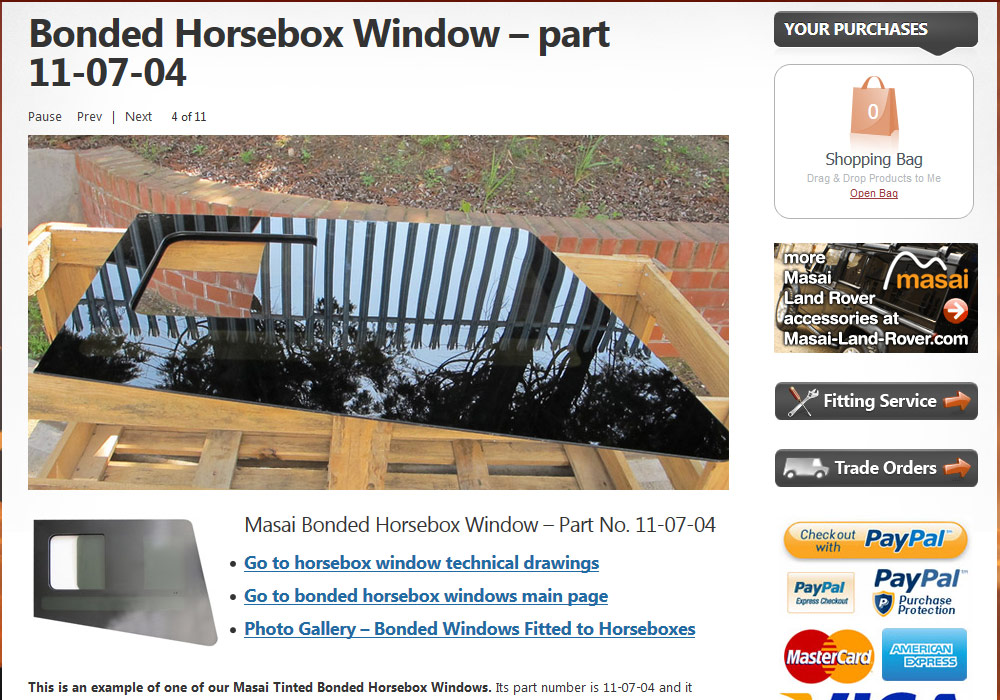Viewport: 1000px width, 700px height.
Task: Click the orange arrow on the Fitting Service button
Action: pyautogui.click(x=957, y=401)
